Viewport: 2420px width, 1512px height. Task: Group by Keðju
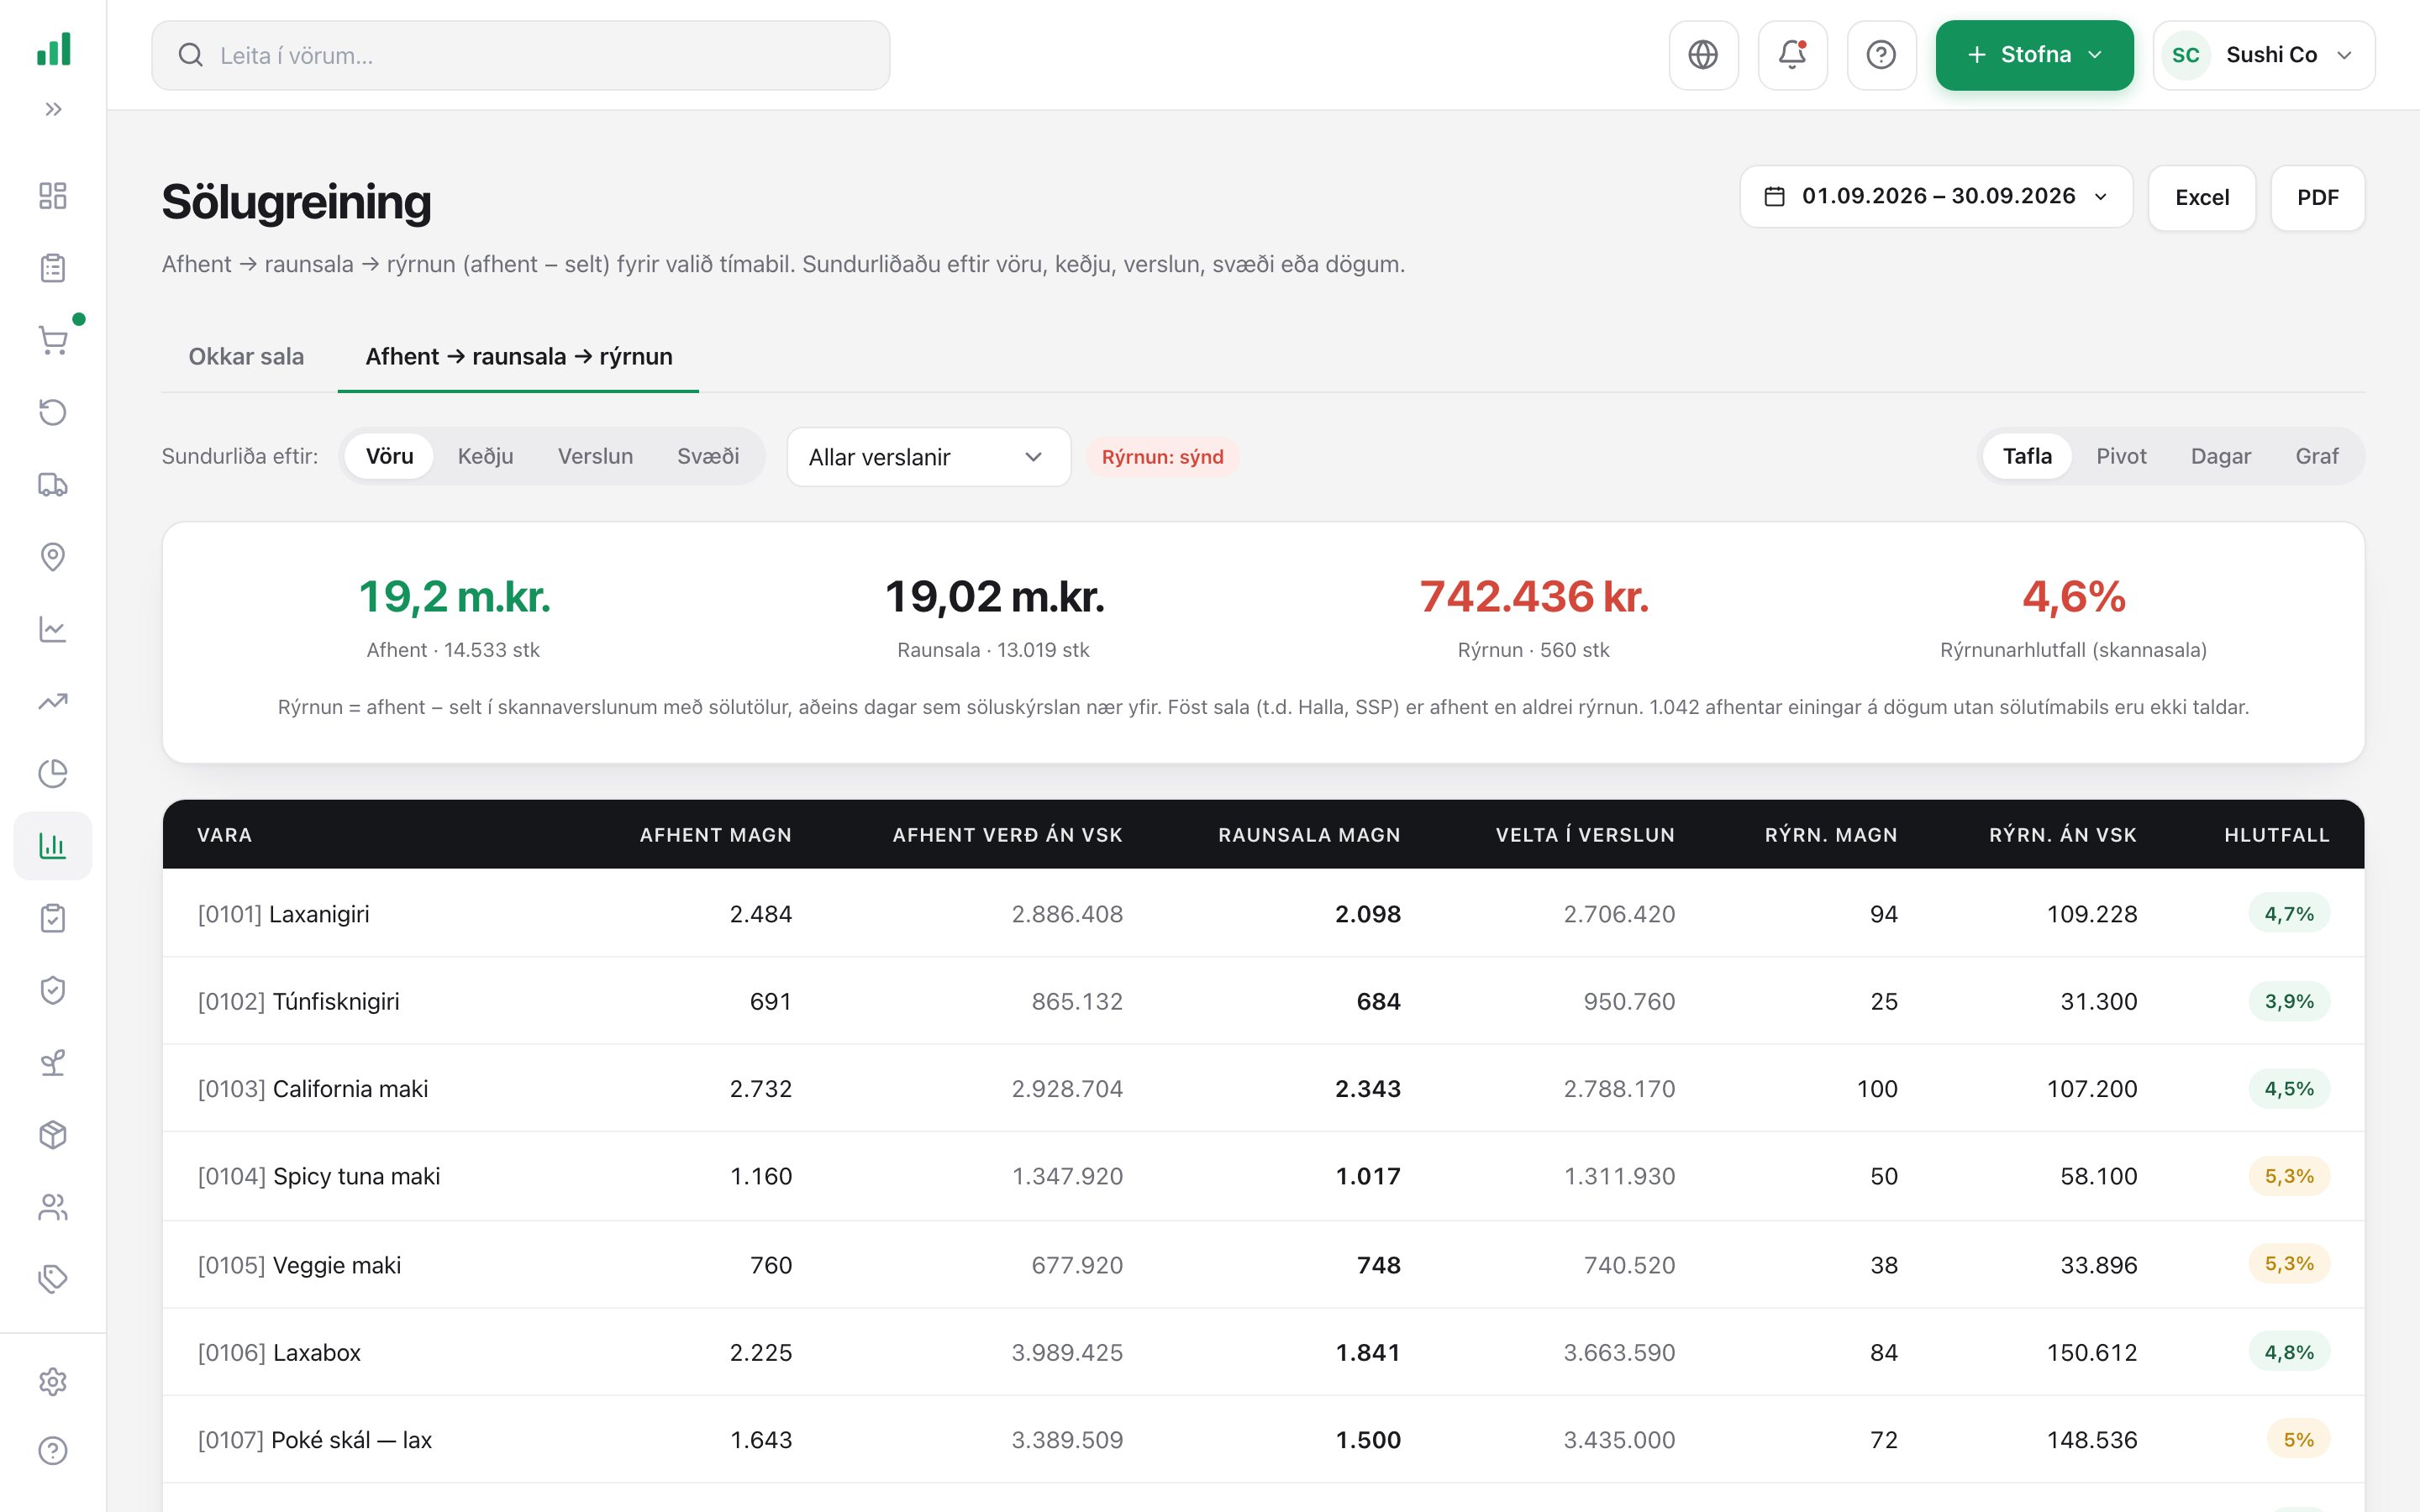pyautogui.click(x=485, y=456)
